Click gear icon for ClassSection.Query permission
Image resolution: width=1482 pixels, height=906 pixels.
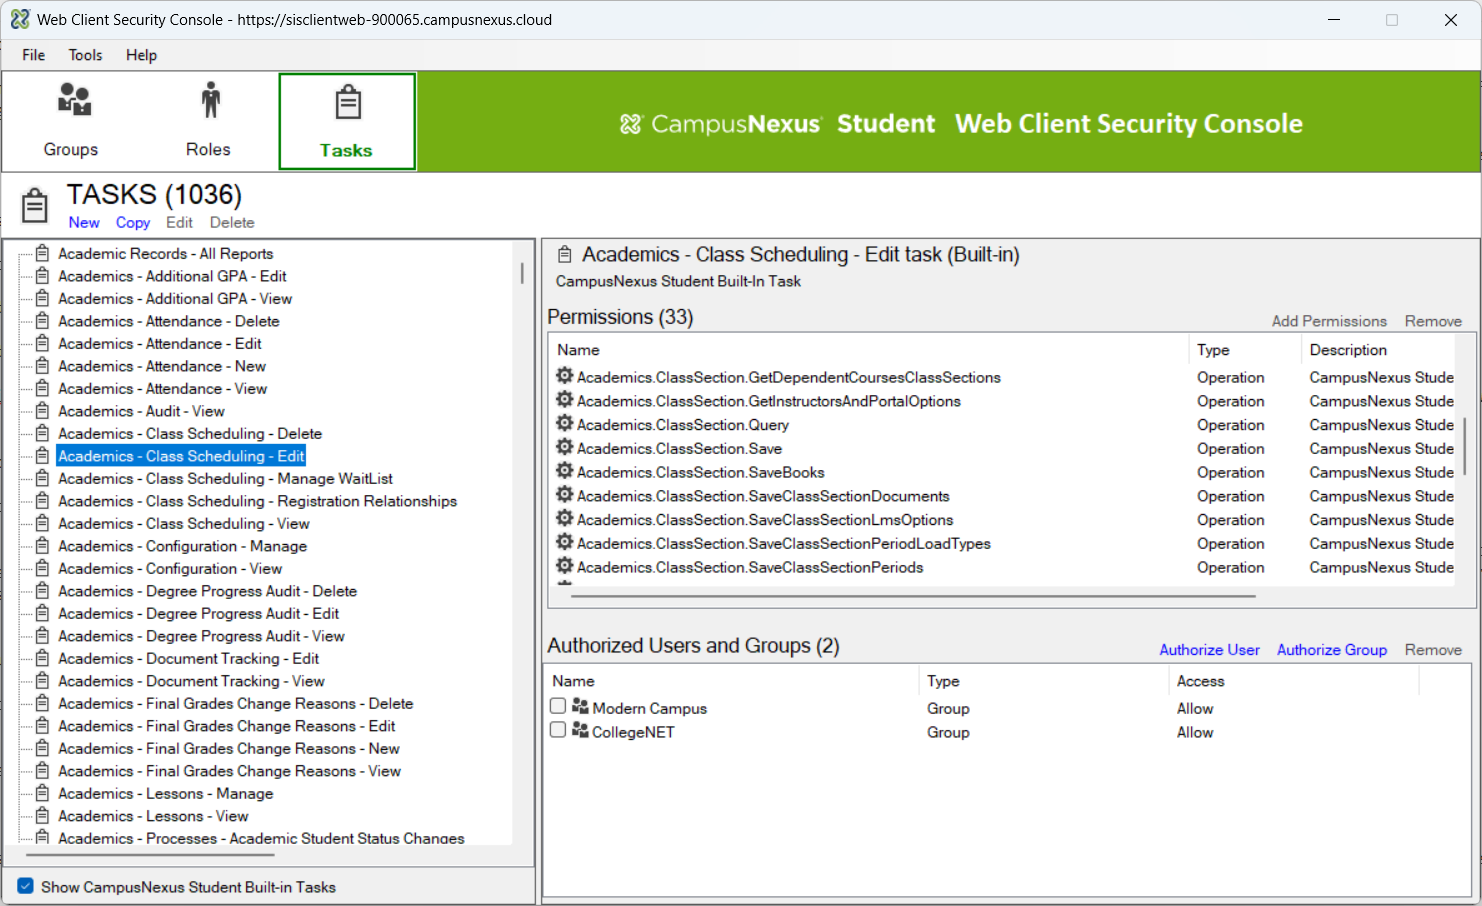[x=565, y=424]
